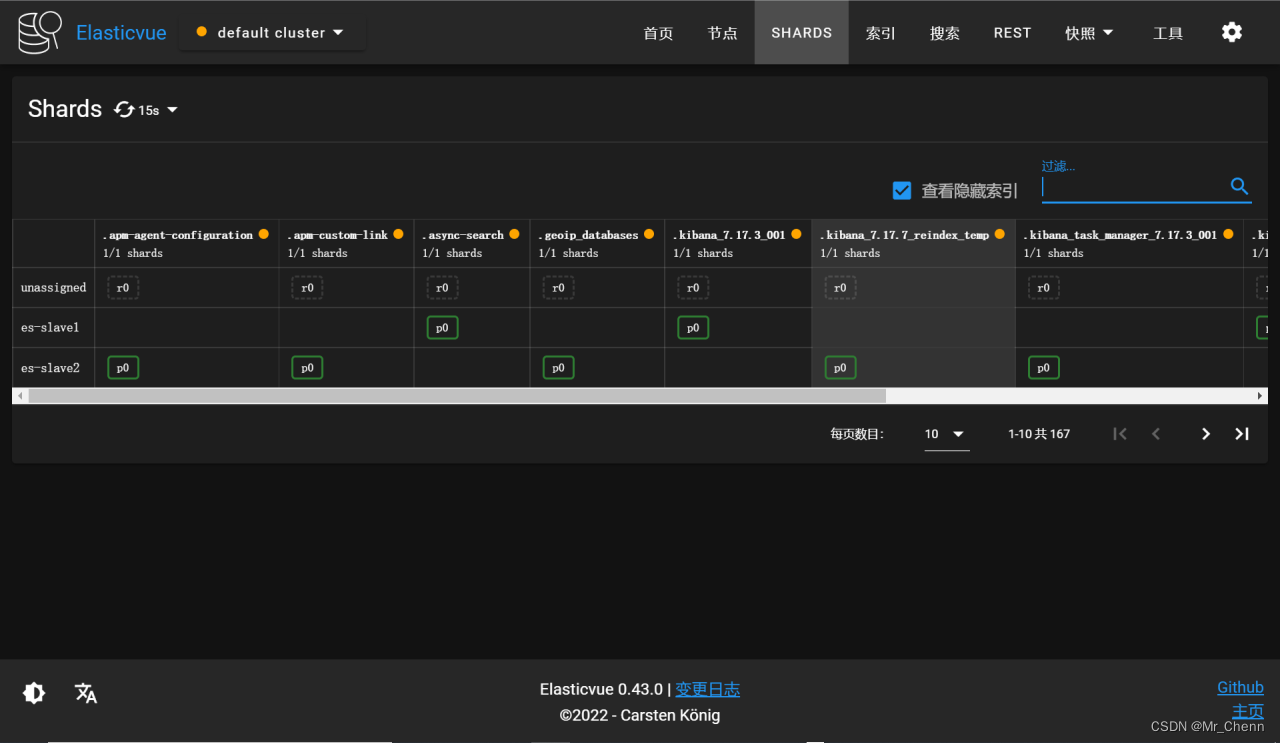Click unassigned r0 shard of .kibana_7.17.7_reindex_temp
Viewport: 1280px width, 743px height.
[840, 288]
